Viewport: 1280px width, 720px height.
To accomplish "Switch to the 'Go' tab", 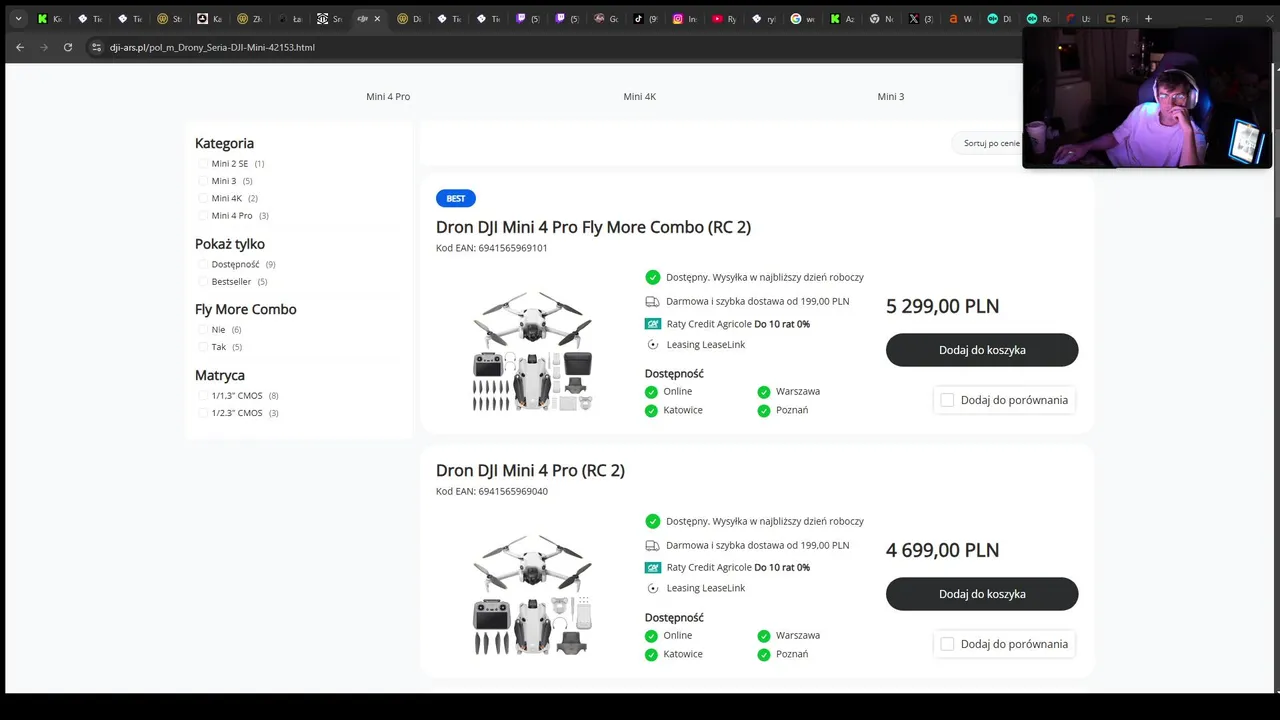I will (x=606, y=19).
